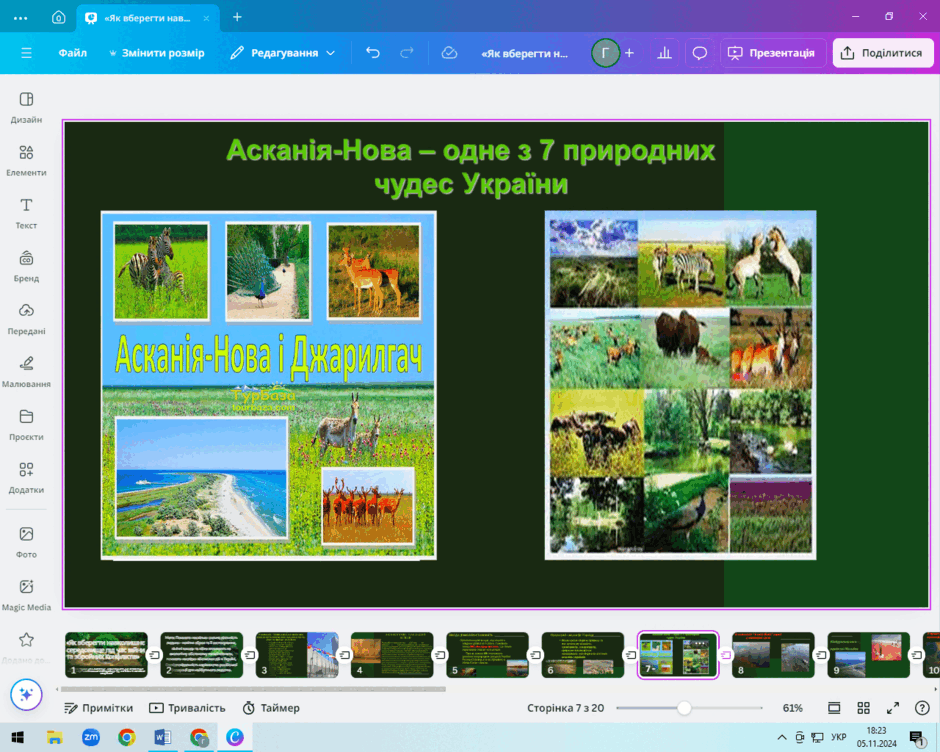This screenshot has width=940, height=752.
Task: Open the File (Файл) menu
Action: tap(73, 53)
